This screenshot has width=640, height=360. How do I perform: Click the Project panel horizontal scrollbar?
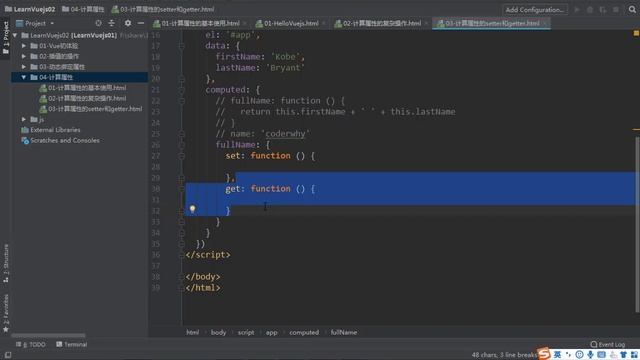48,336
